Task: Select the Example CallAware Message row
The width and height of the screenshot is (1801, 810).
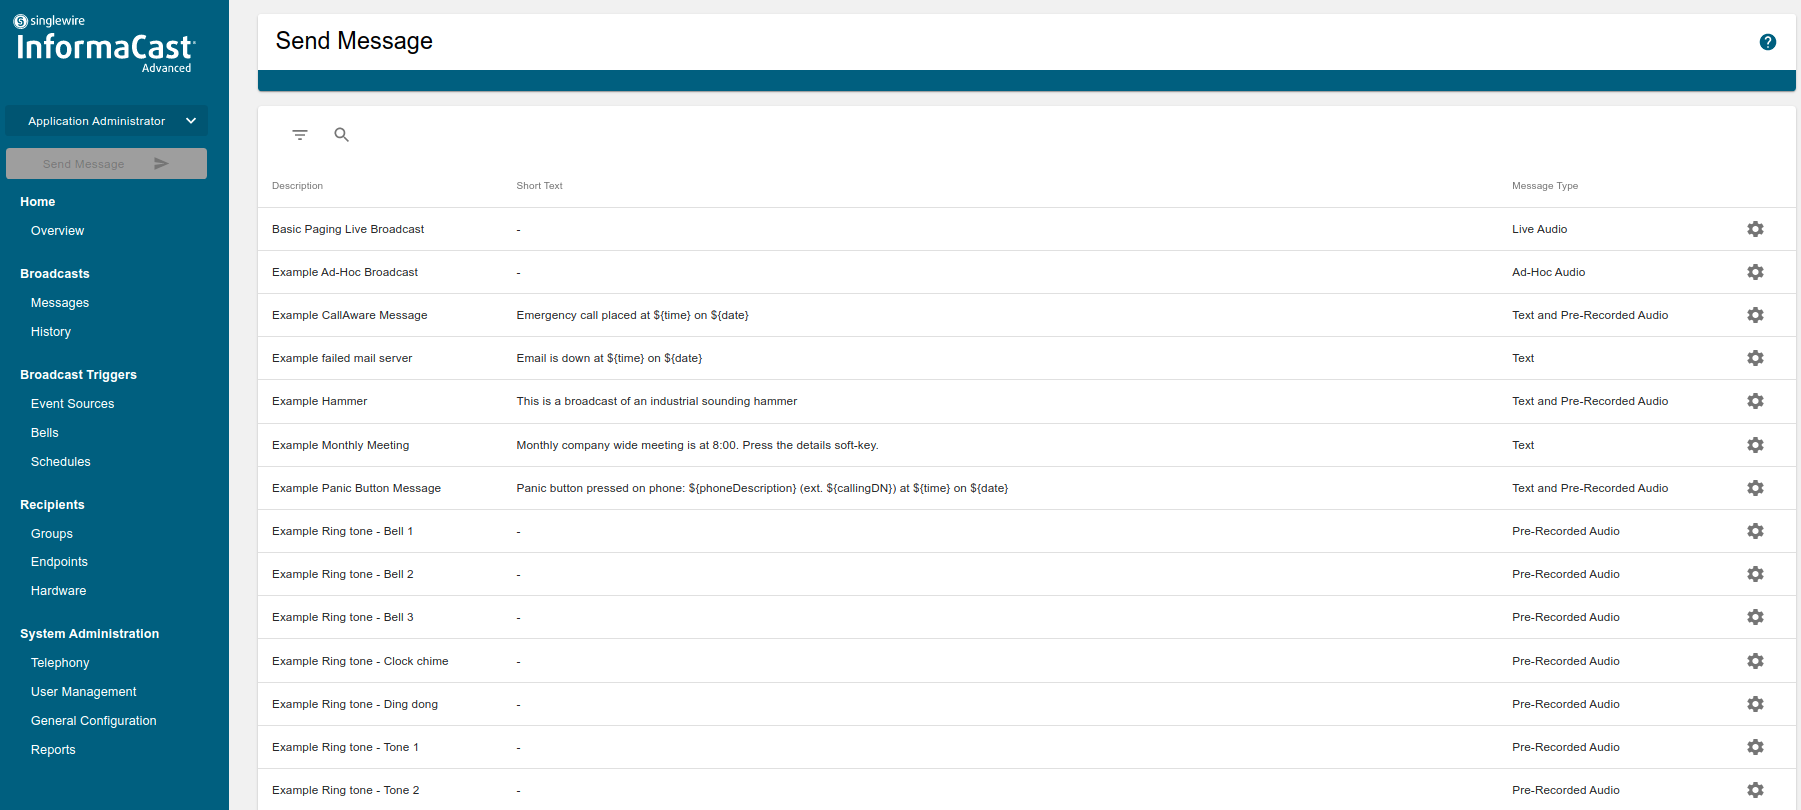Action: (x=350, y=315)
